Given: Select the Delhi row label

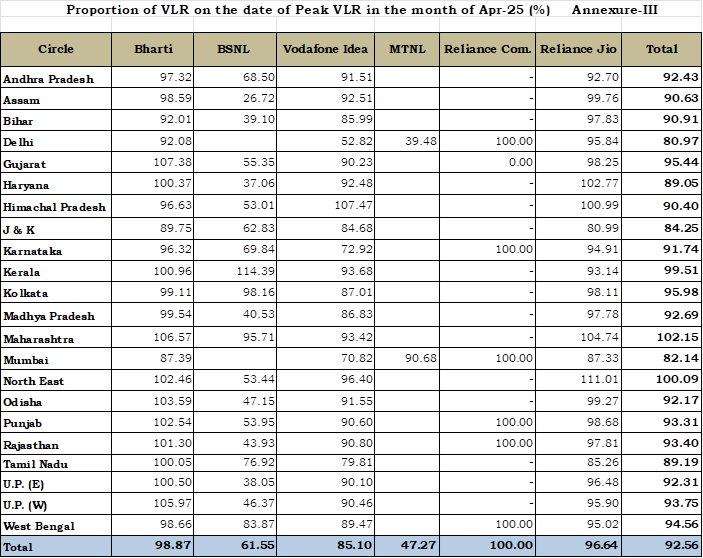Looking at the screenshot, I should coord(18,143).
